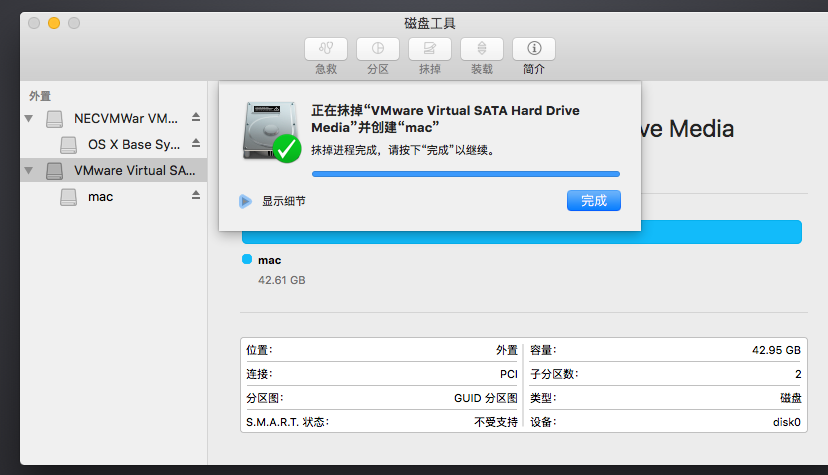Click the hard drive icon with green checkmark
The width and height of the screenshot is (828, 475).
(x=271, y=131)
